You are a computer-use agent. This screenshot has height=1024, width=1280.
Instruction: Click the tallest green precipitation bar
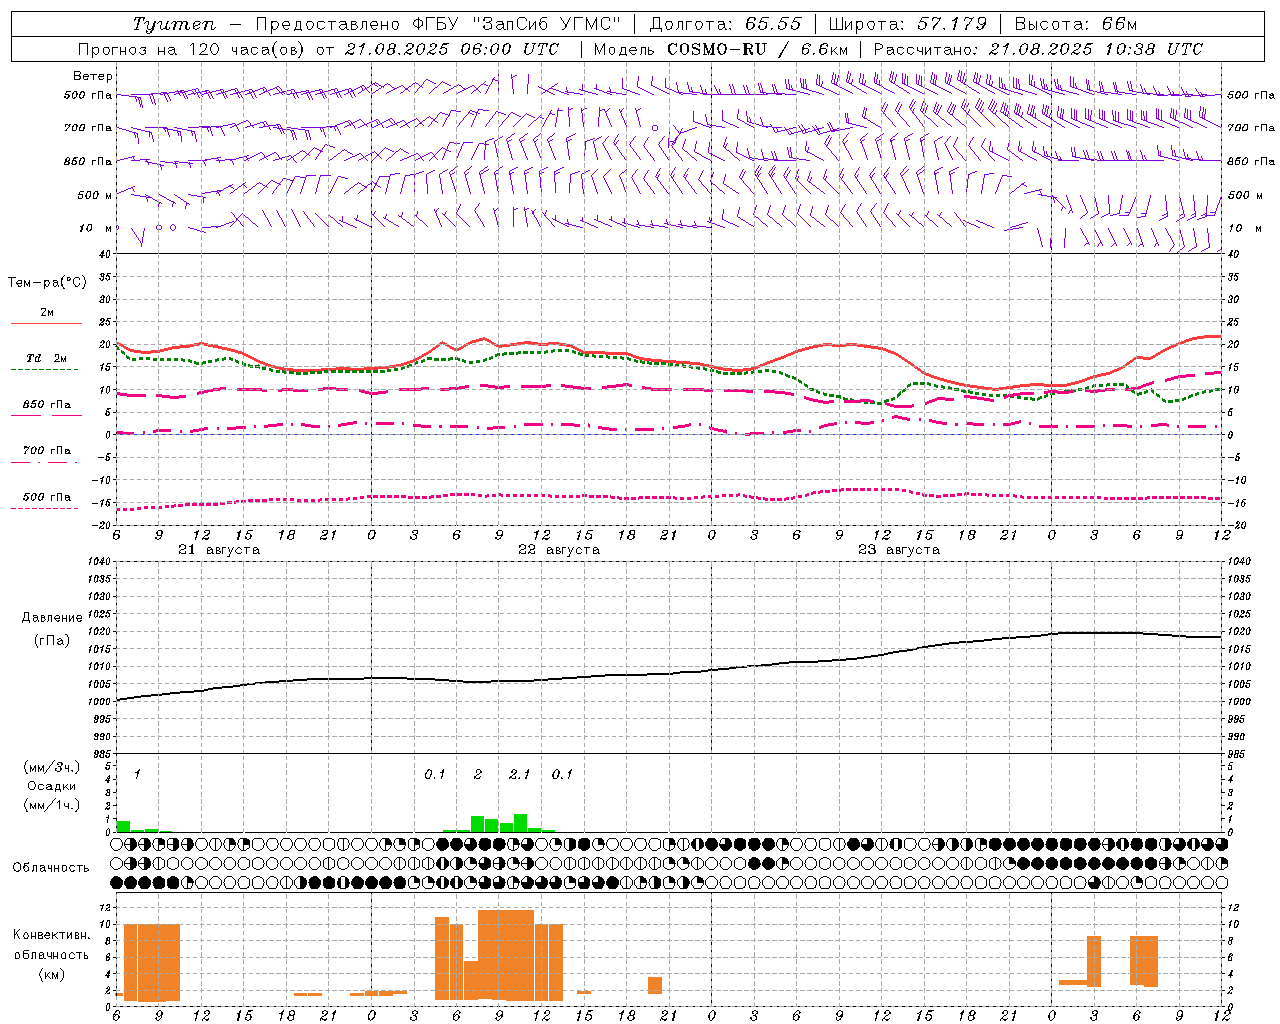click(520, 823)
